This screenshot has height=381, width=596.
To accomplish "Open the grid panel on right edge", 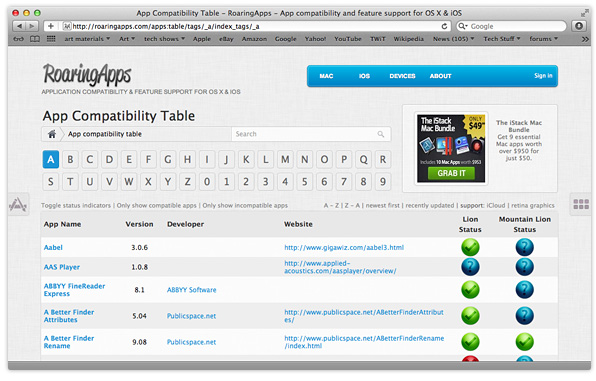I will tap(581, 205).
